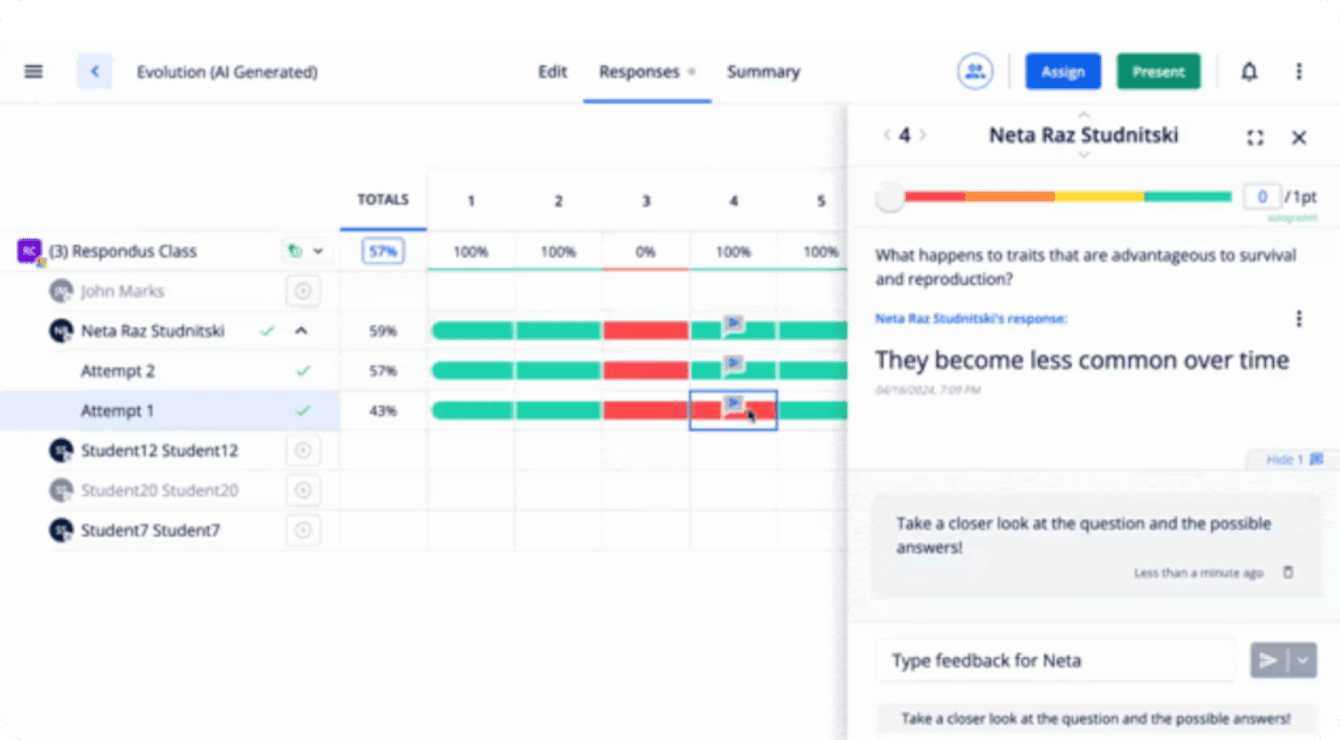Go to previous question in response panel

click(886, 135)
